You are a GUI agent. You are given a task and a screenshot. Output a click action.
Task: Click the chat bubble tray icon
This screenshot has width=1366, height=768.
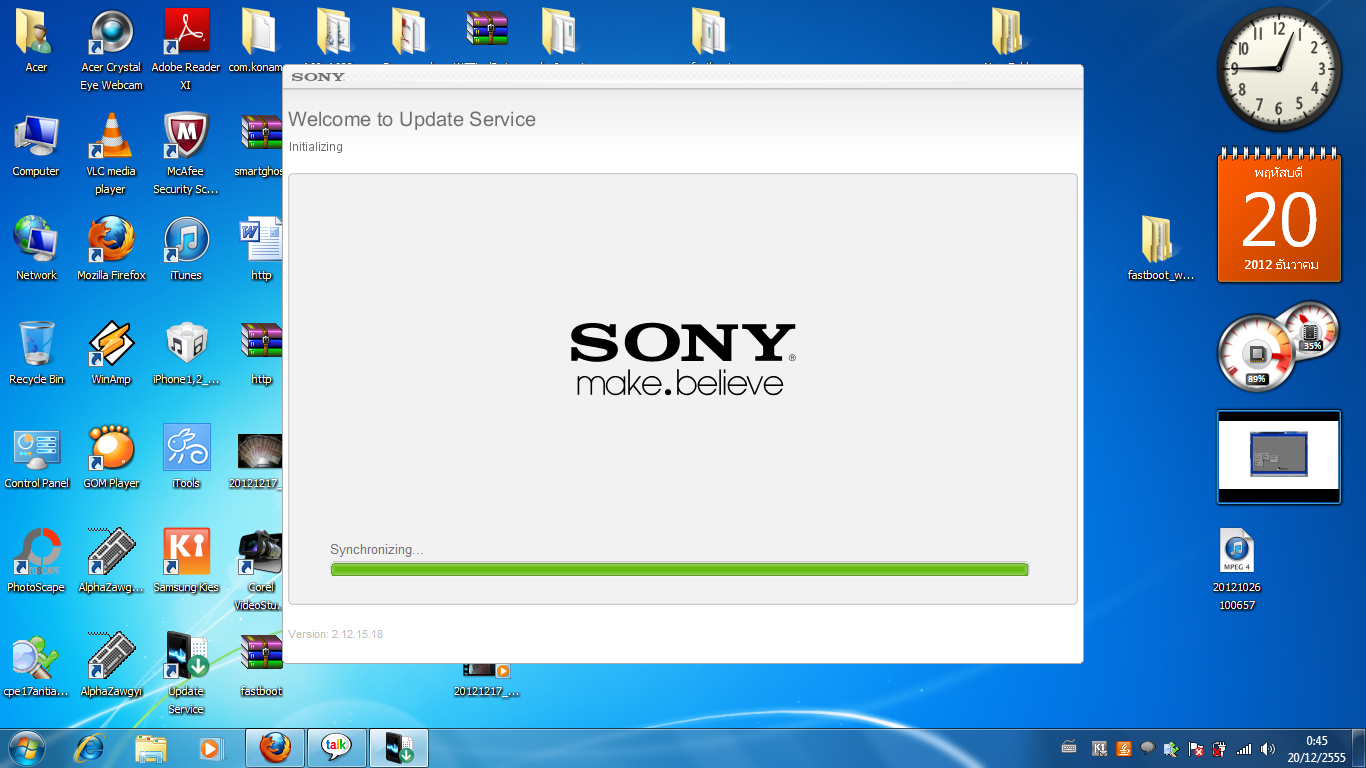tap(1147, 748)
